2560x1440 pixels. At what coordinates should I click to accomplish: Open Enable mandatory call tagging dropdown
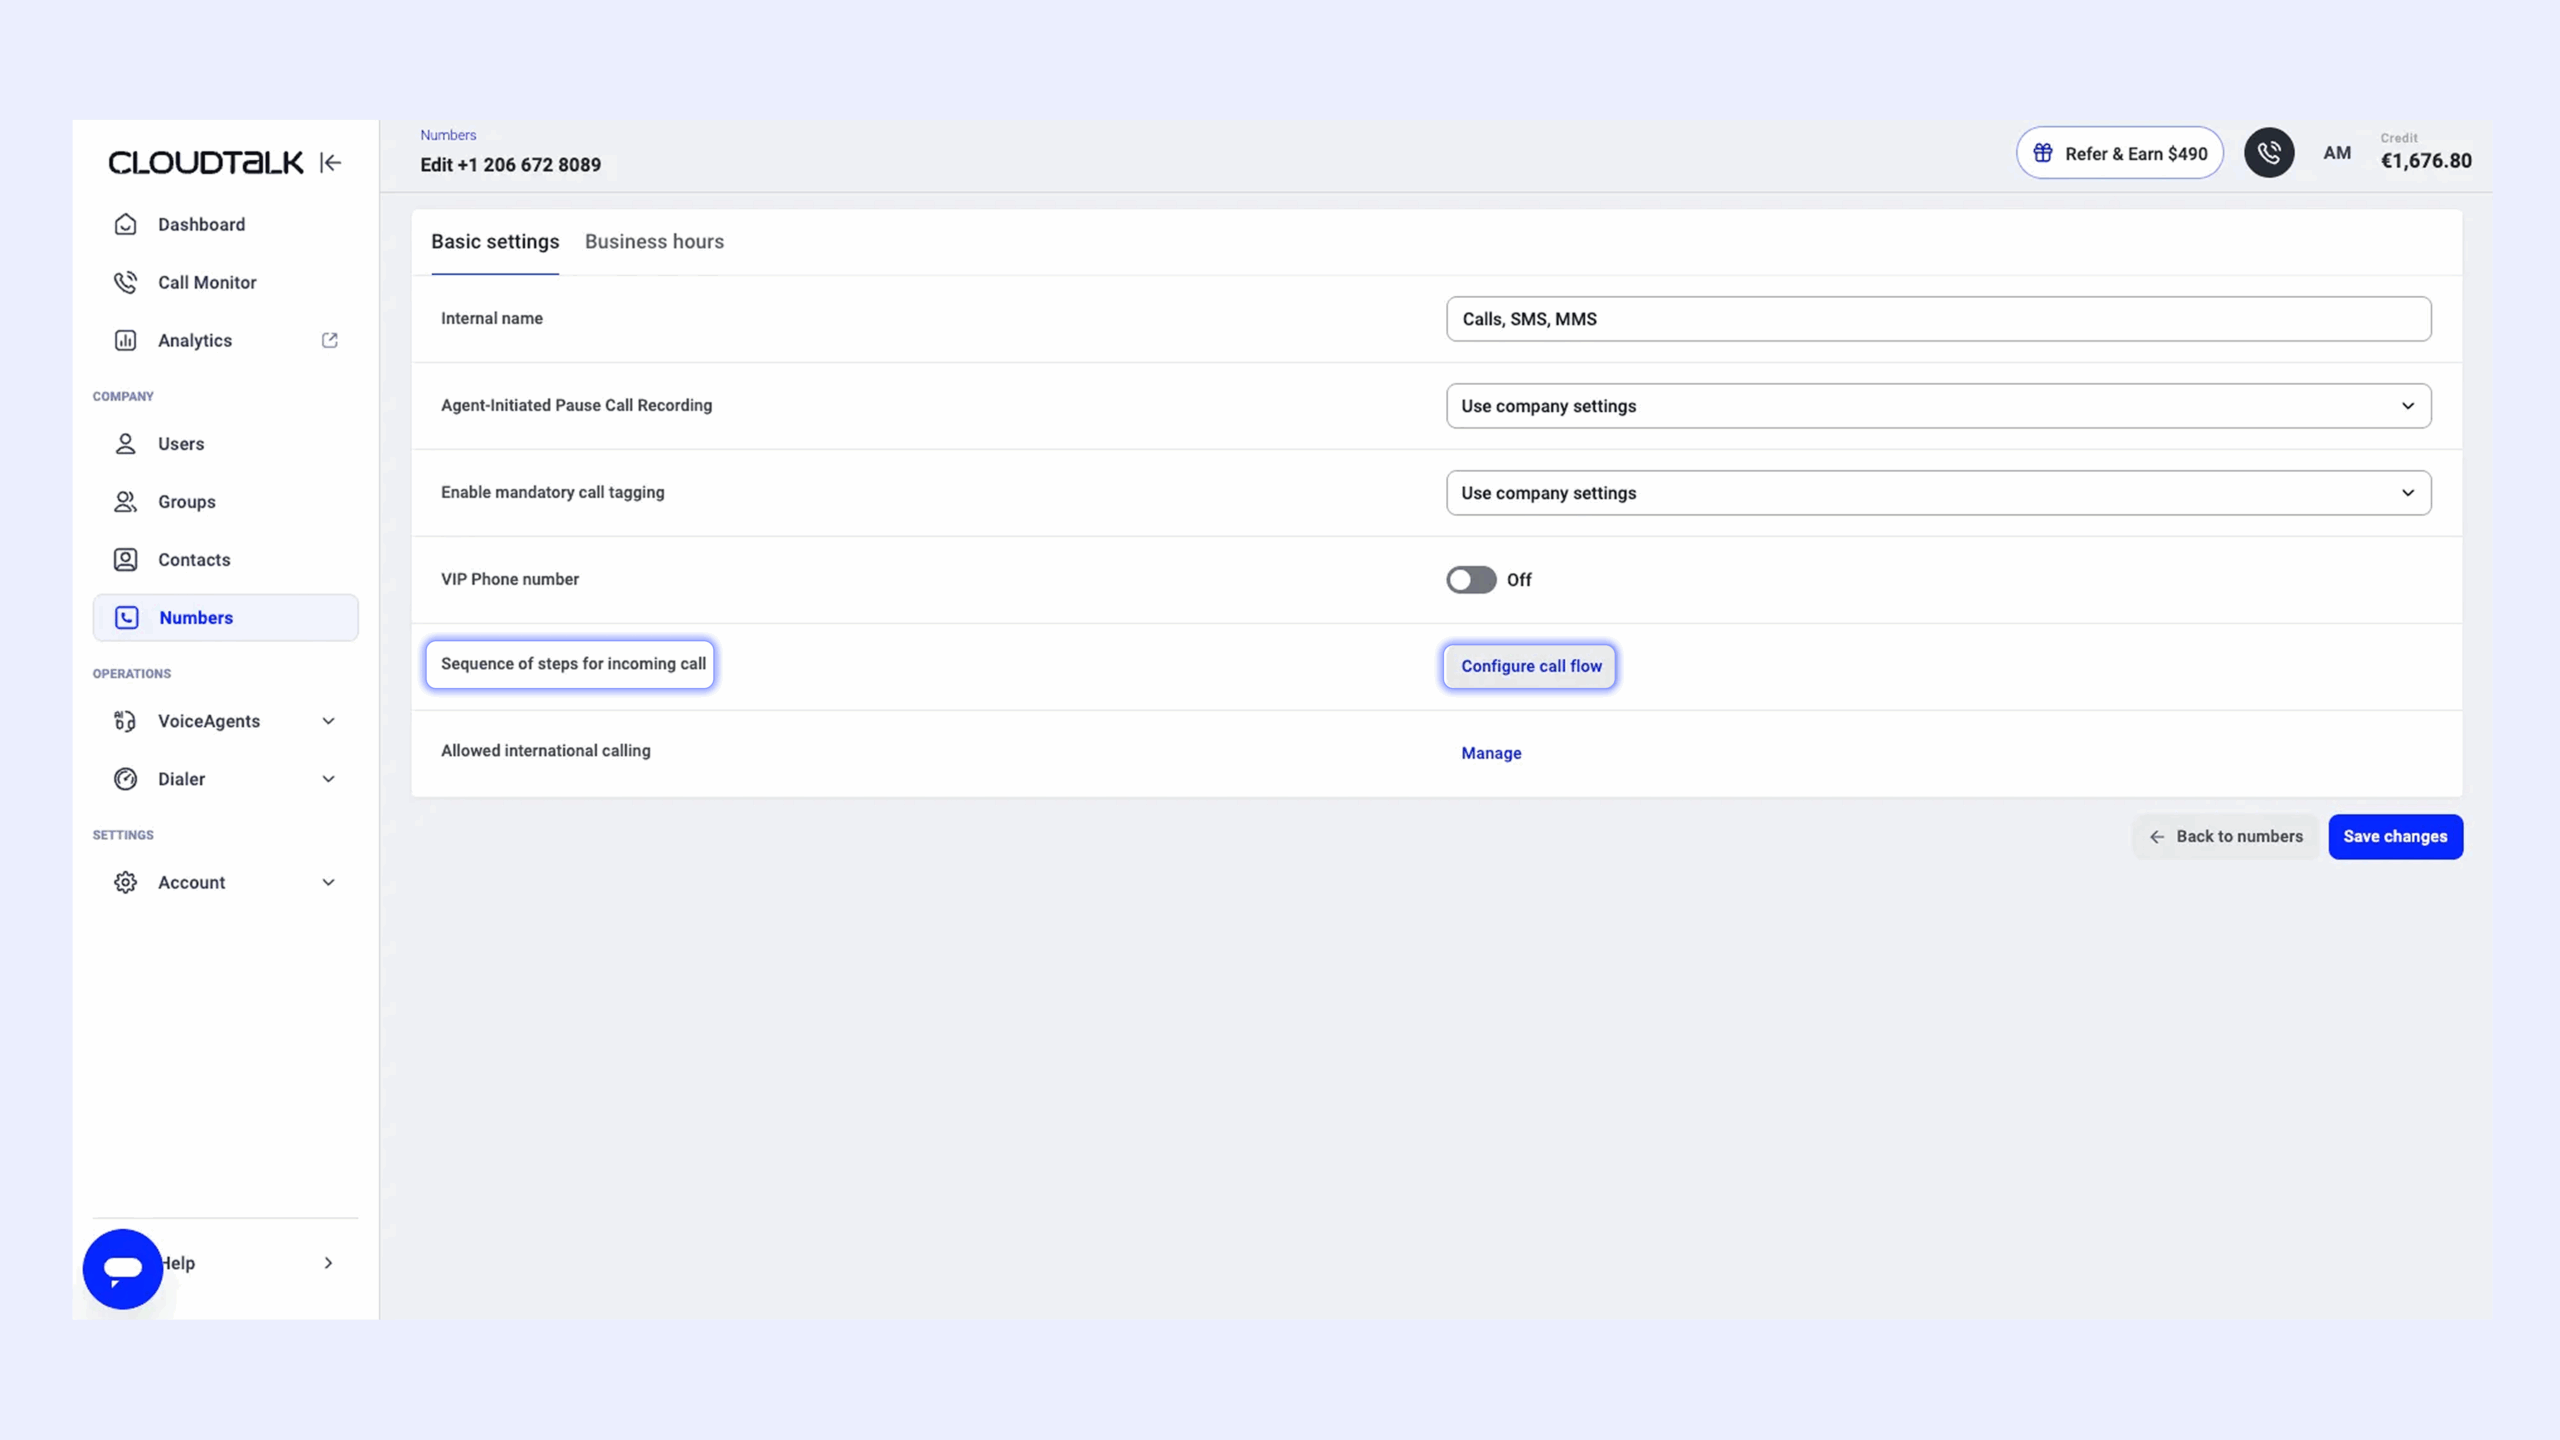tap(1938, 493)
